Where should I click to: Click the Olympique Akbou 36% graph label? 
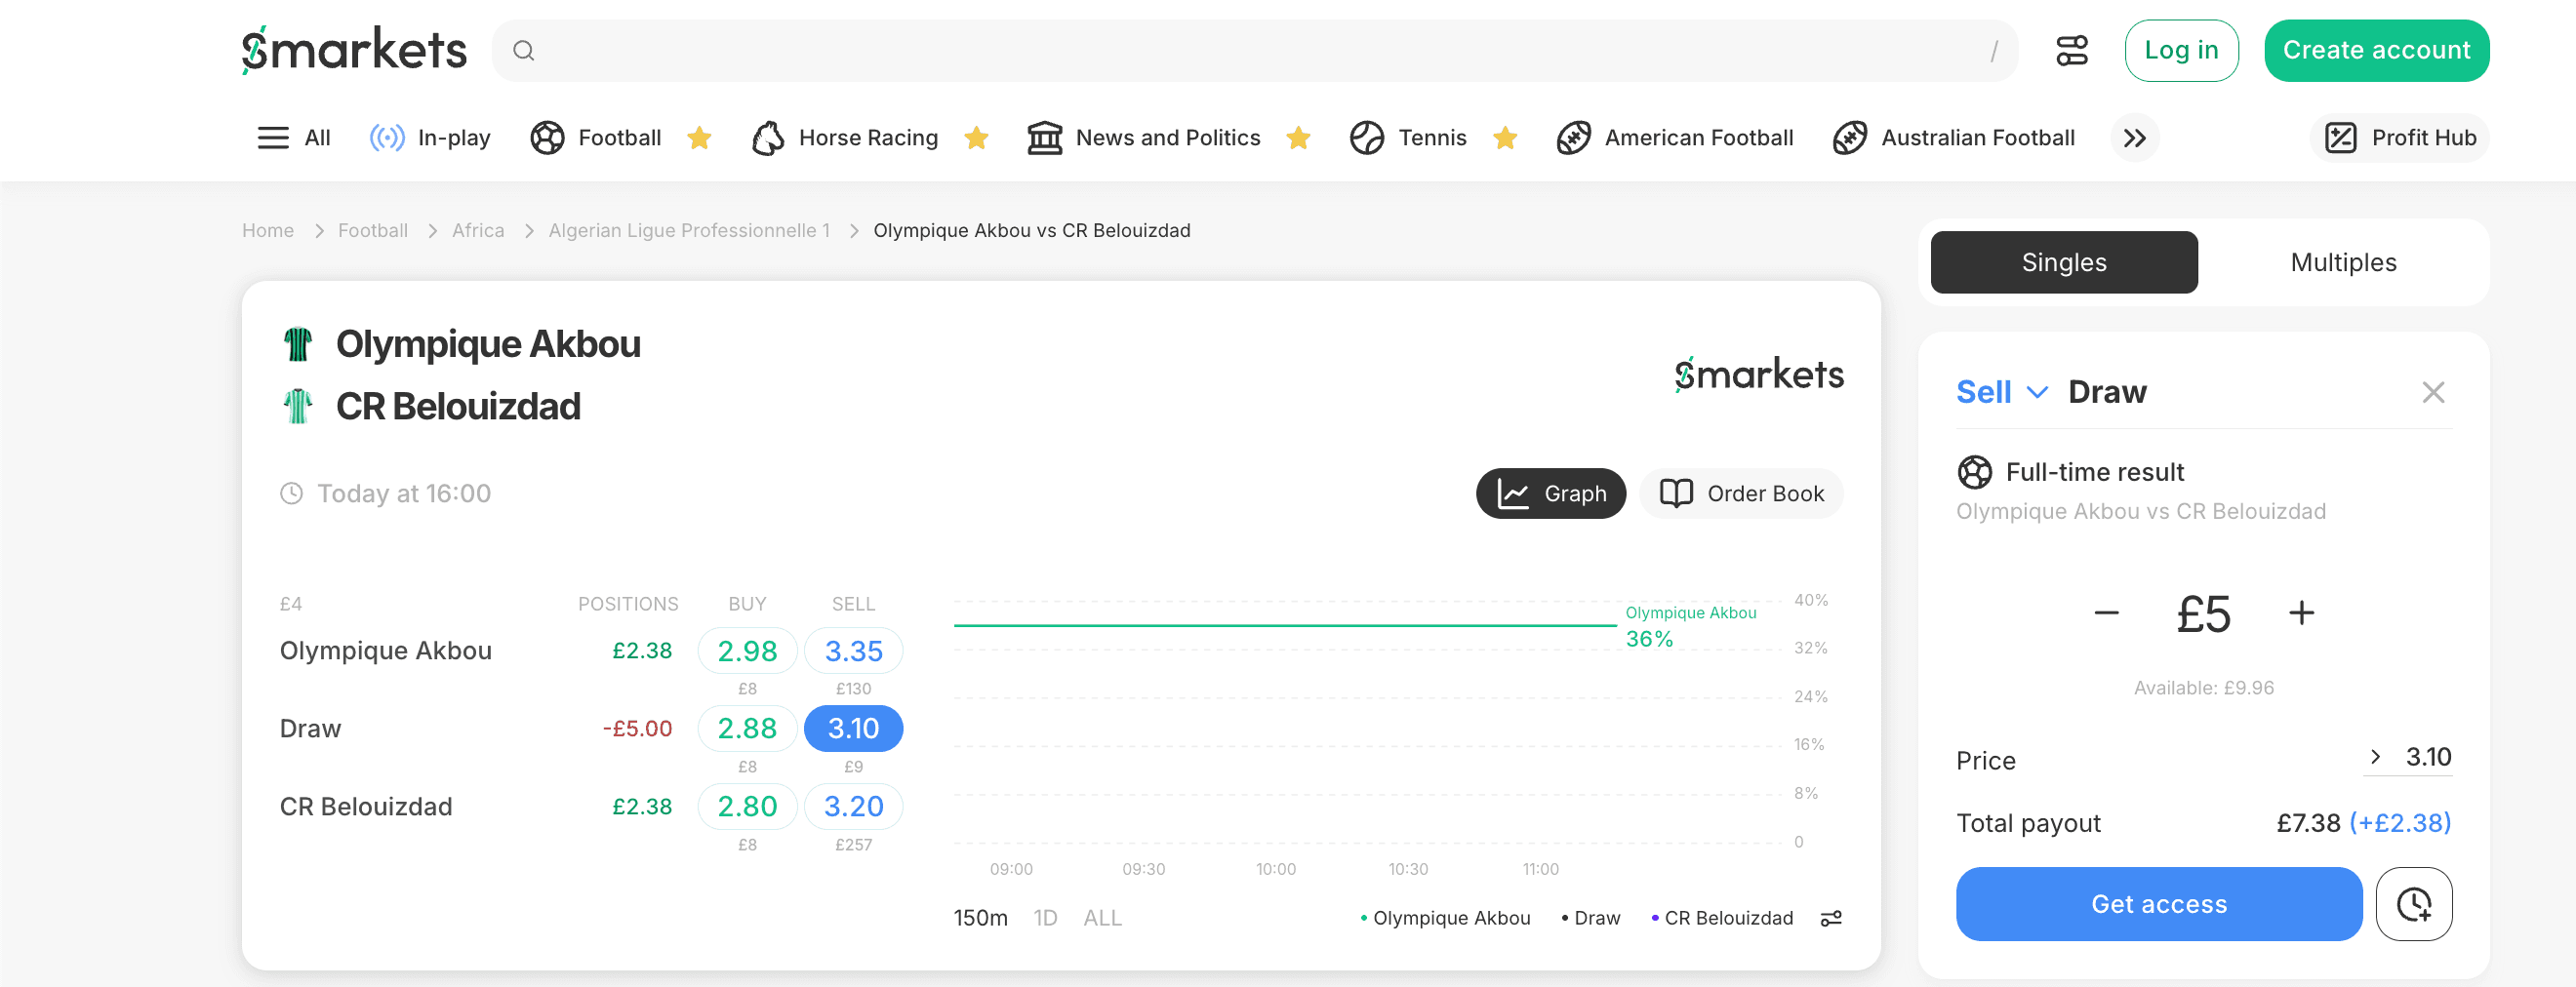1689,627
